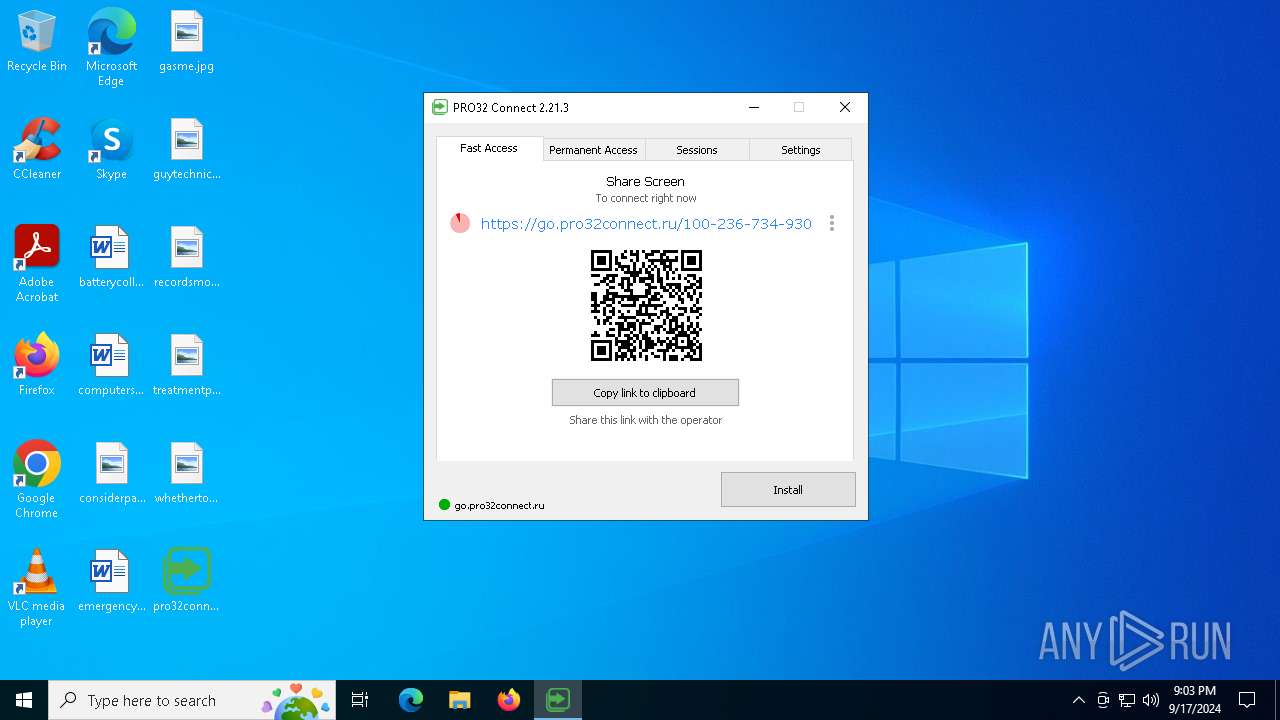Select the recordsmo image file icon
The image size is (1280, 720).
click(x=186, y=258)
